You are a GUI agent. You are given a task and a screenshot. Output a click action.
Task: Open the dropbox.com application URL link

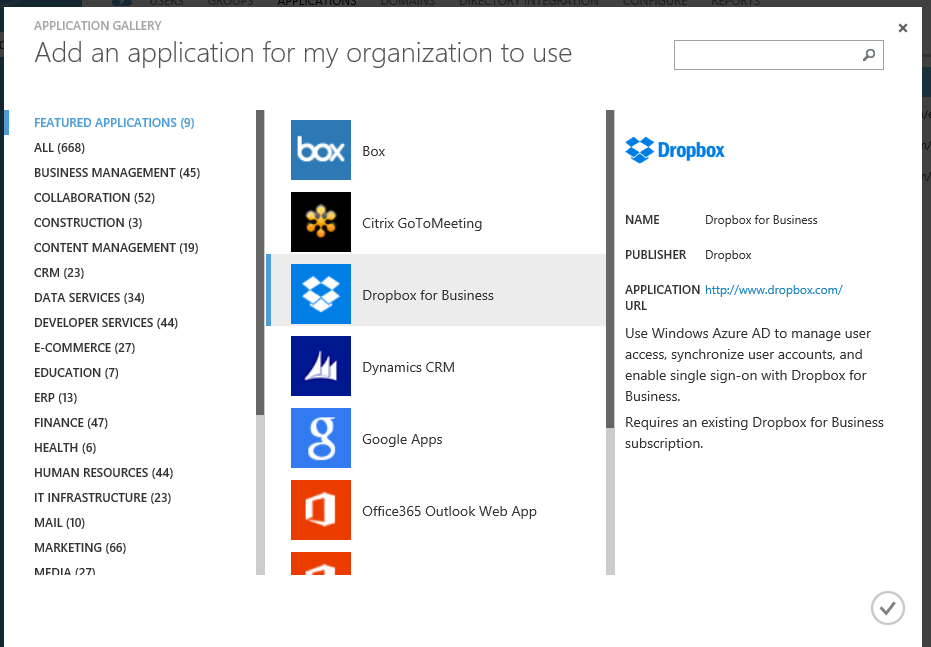click(x=774, y=290)
